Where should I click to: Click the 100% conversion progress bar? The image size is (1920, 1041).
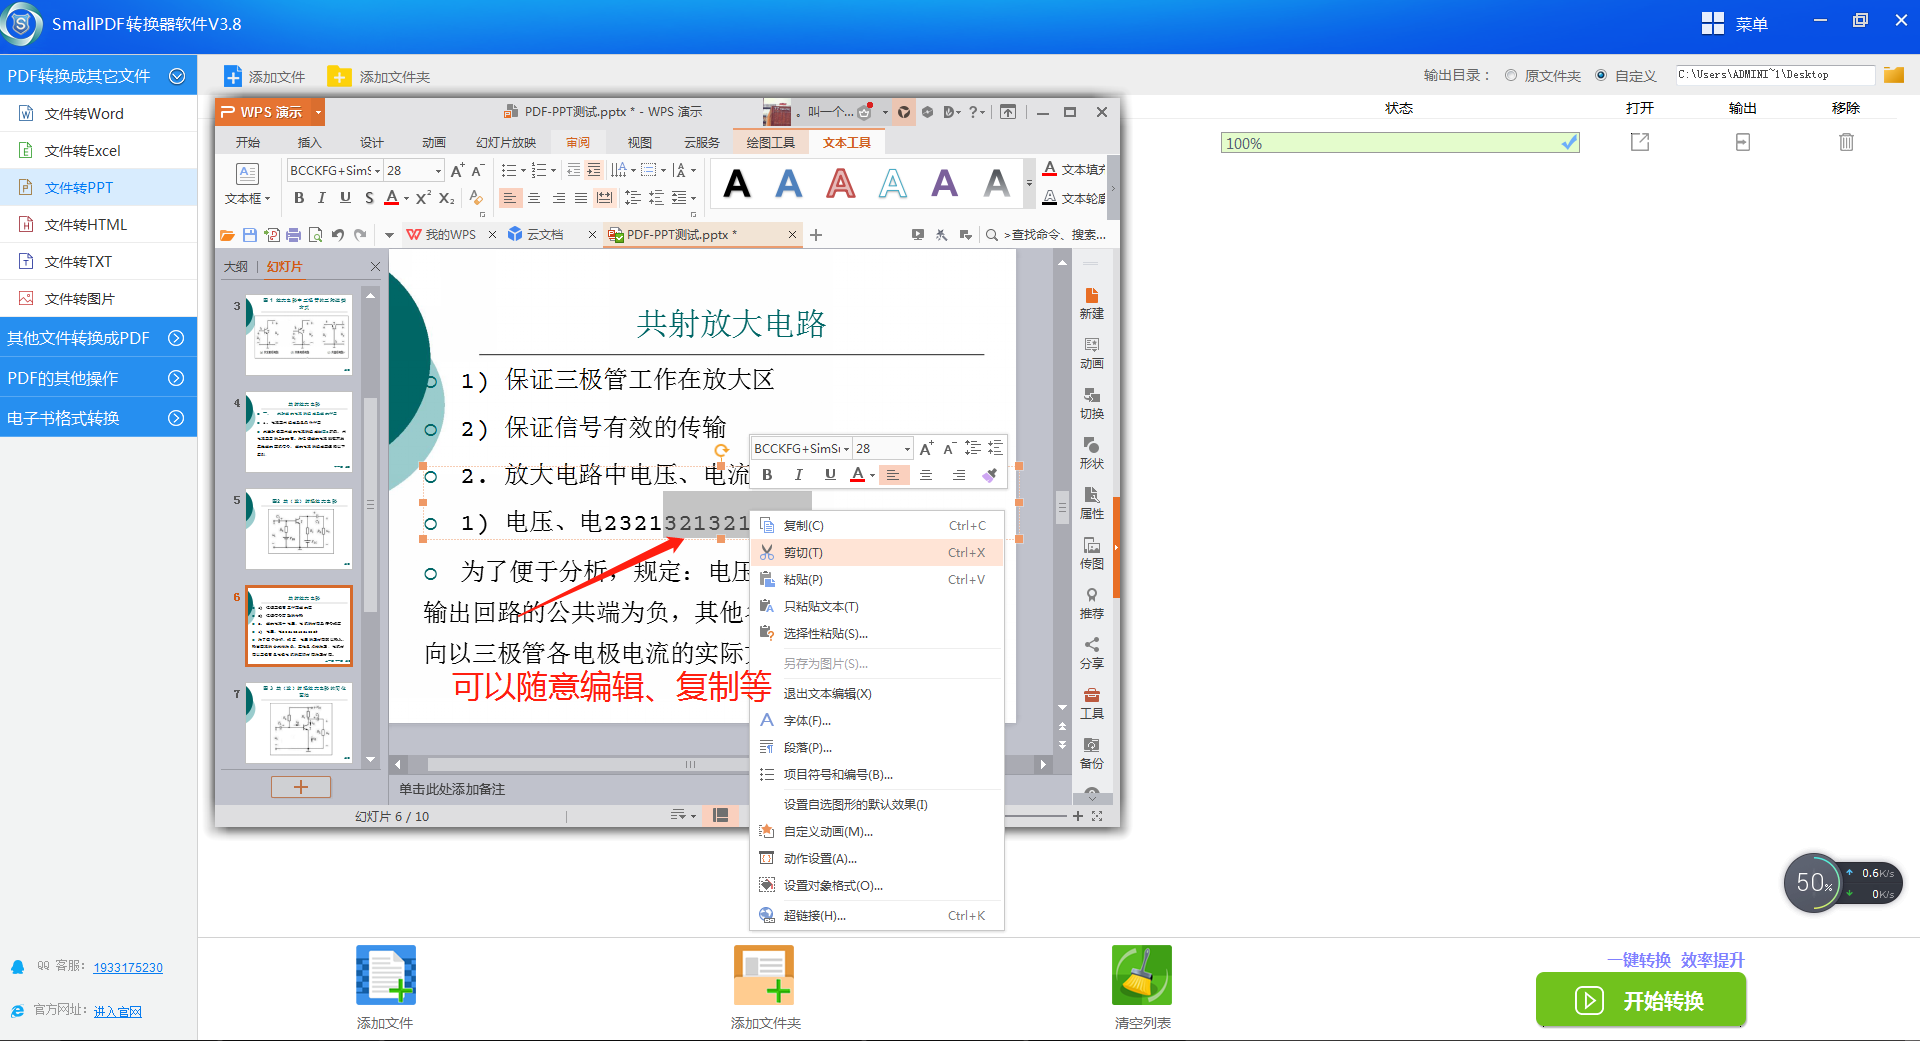(1400, 143)
